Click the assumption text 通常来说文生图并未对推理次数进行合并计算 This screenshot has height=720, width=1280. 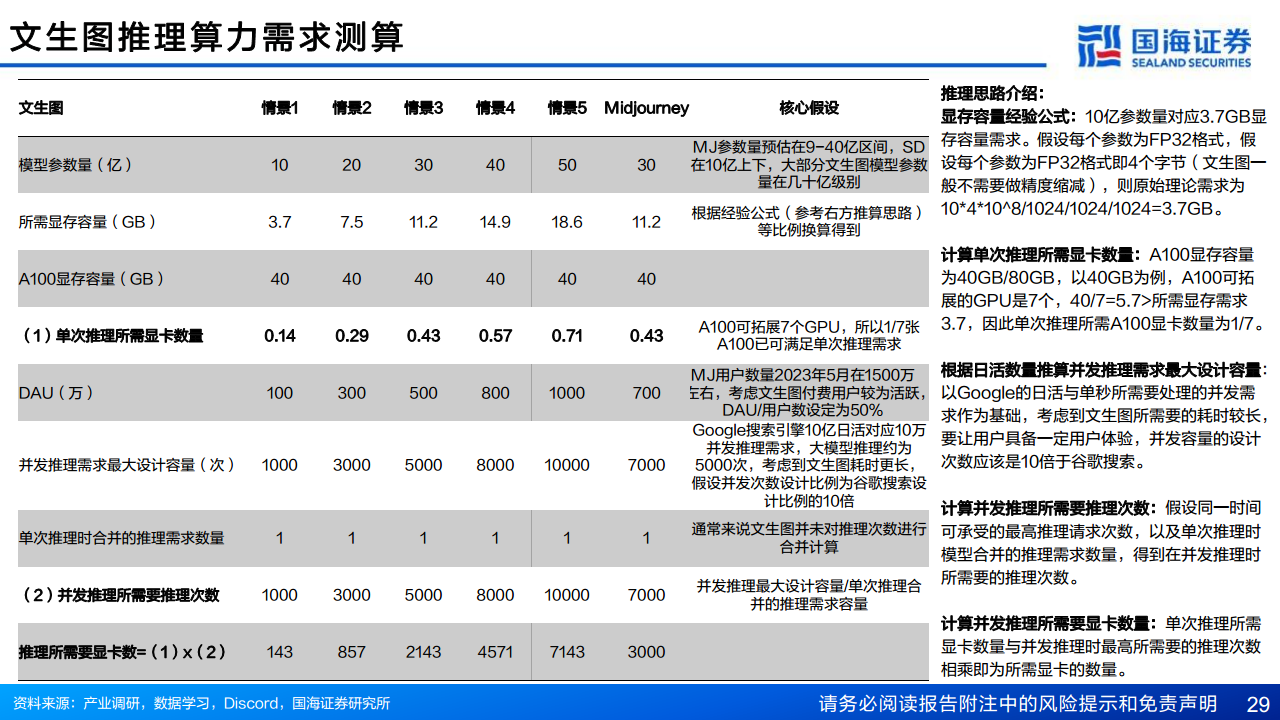809,538
